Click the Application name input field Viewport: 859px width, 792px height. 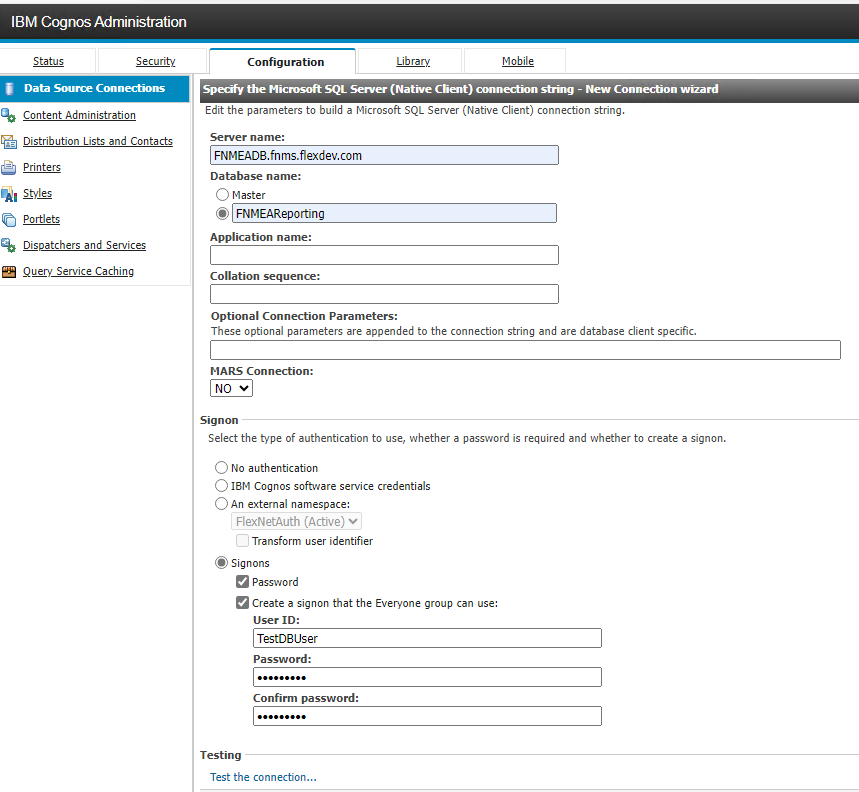pos(384,255)
